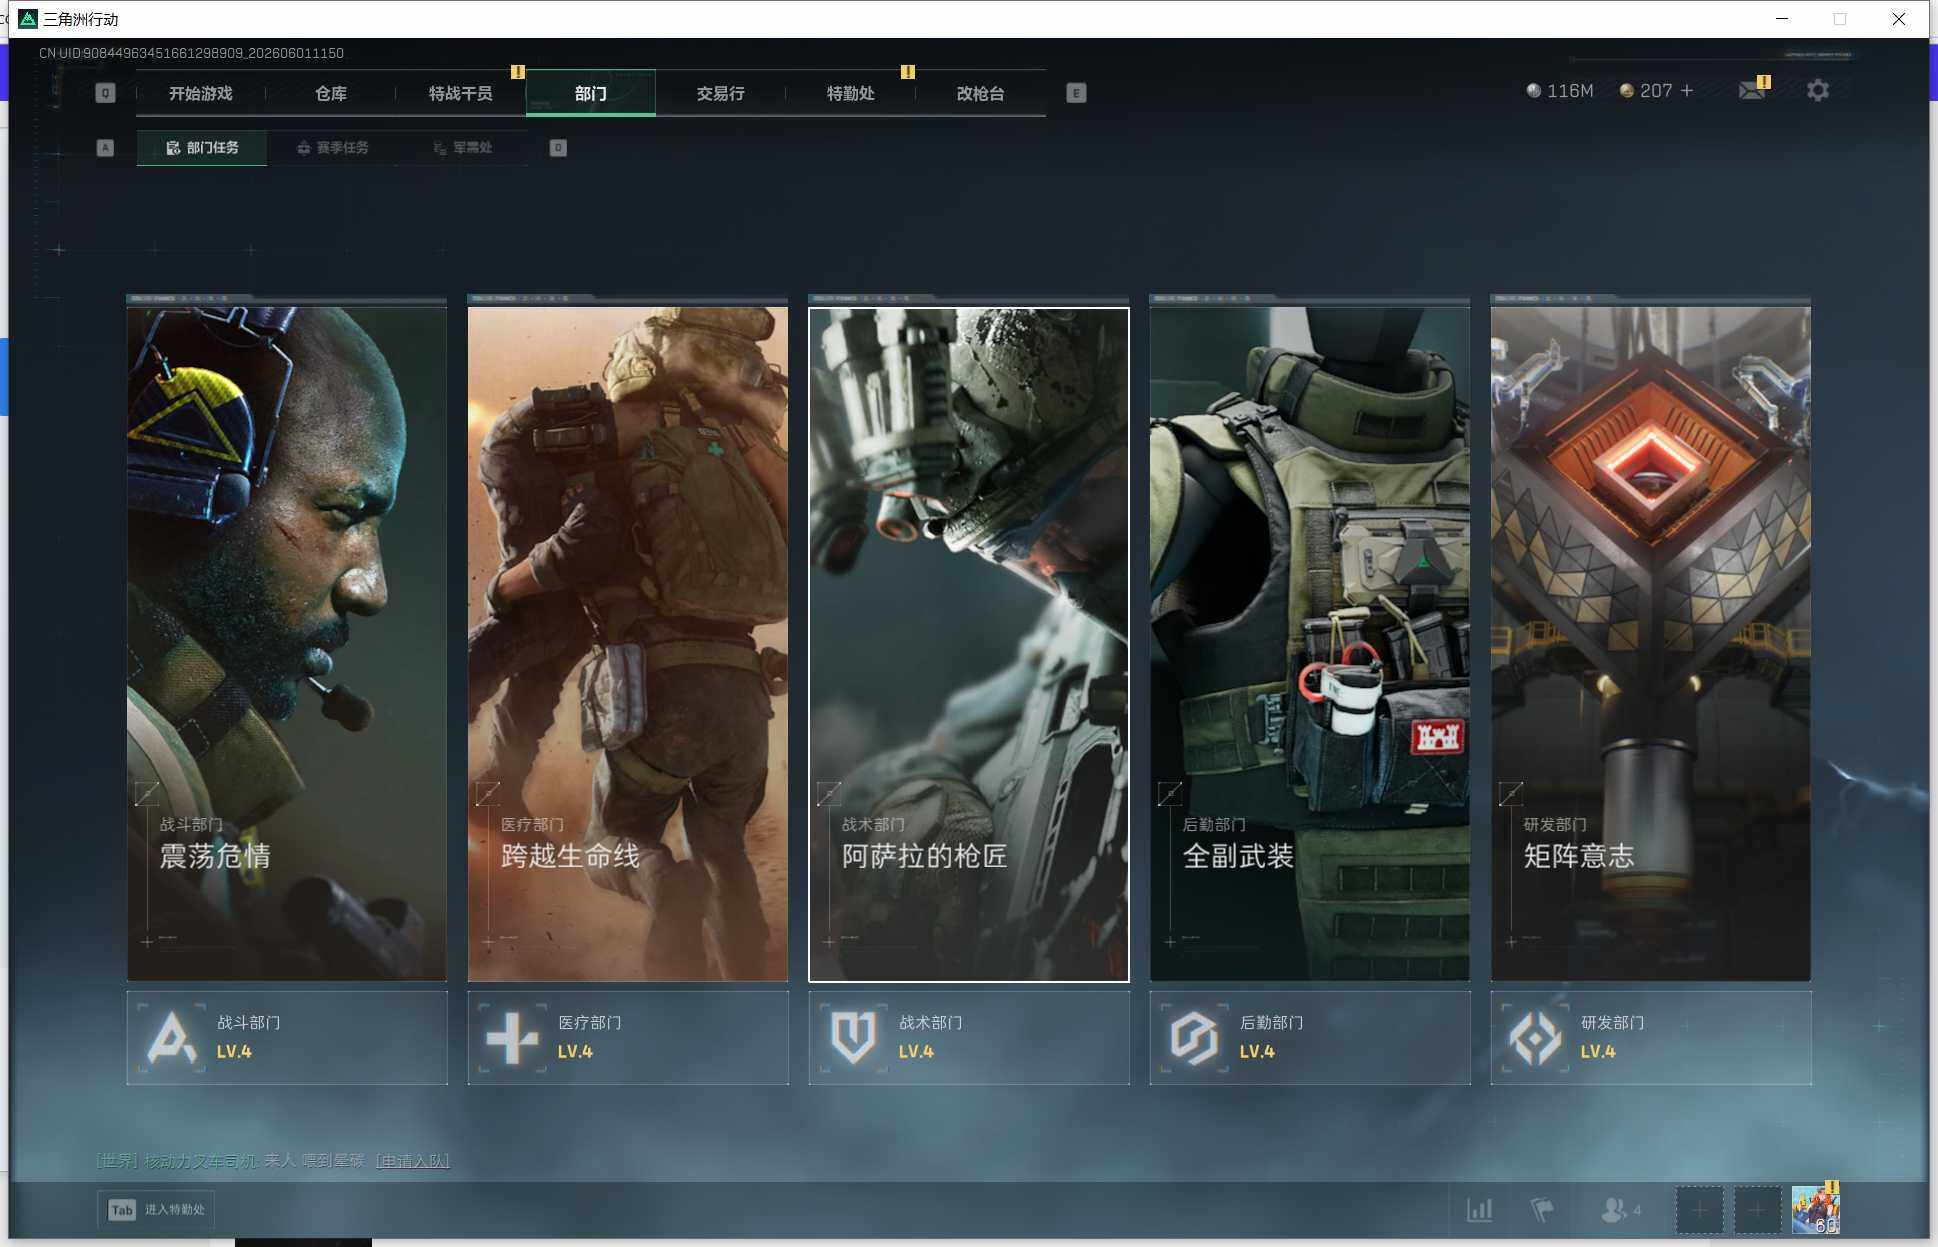
Task: Click the small marker icon above 战斗部门 label
Action: click(x=147, y=794)
